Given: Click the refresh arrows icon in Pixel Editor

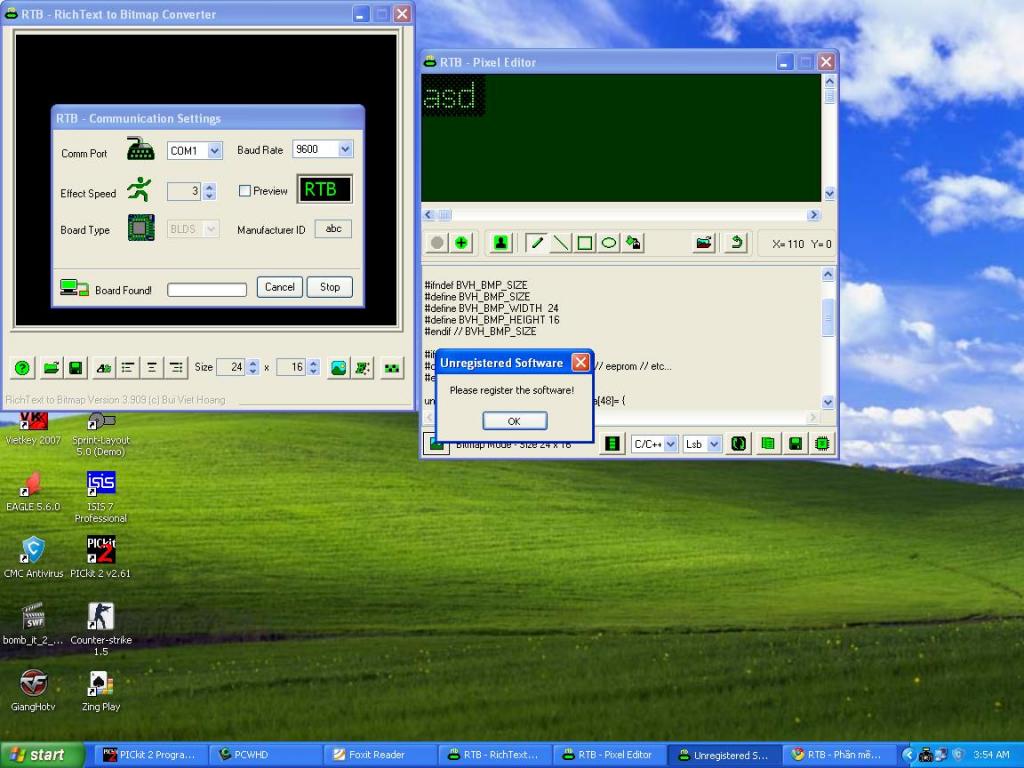Looking at the screenshot, I should 739,443.
